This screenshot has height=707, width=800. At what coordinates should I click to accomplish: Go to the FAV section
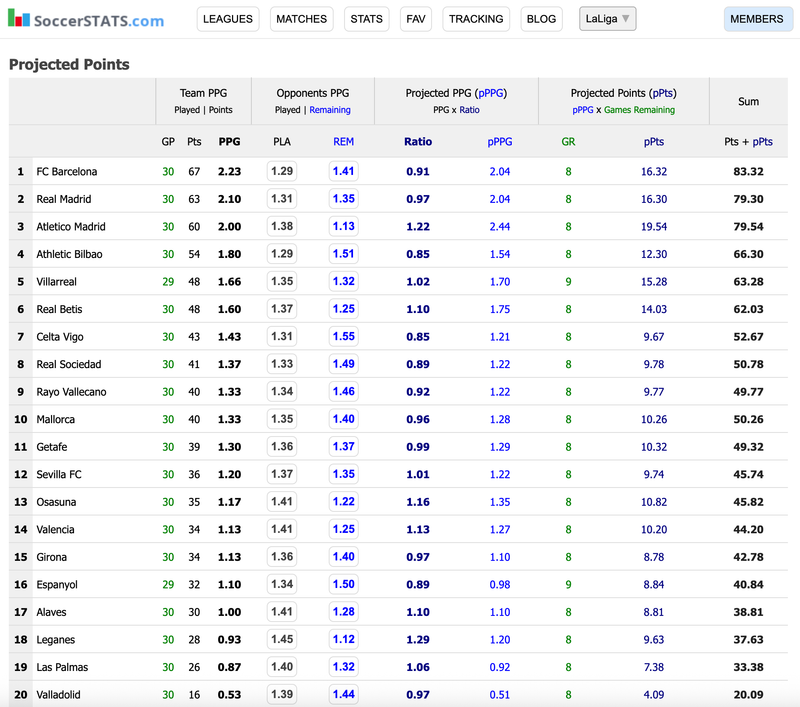[414, 19]
